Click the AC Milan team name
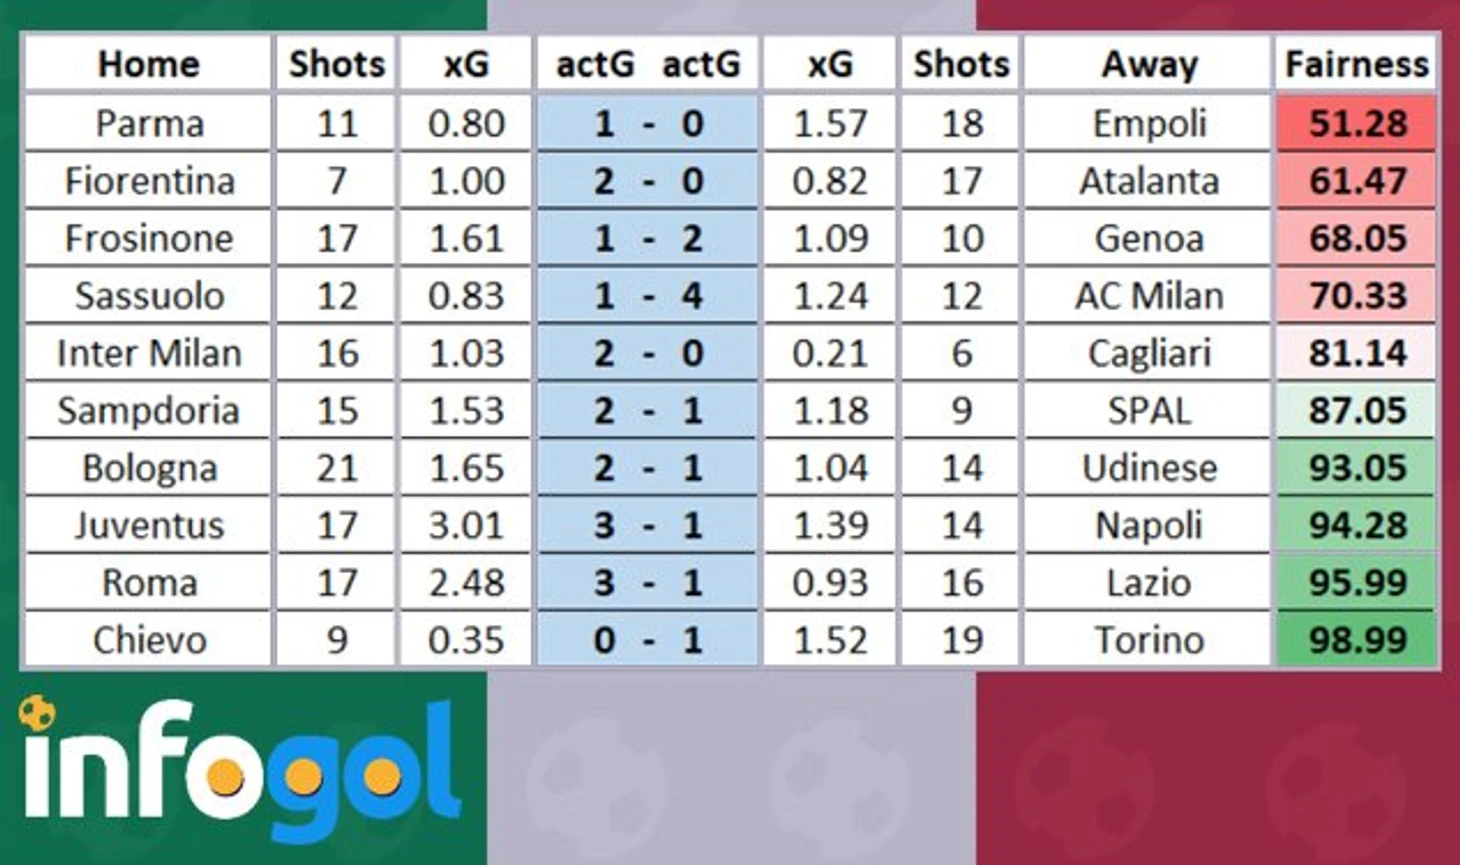The width and height of the screenshot is (1460, 865). pos(1148,296)
